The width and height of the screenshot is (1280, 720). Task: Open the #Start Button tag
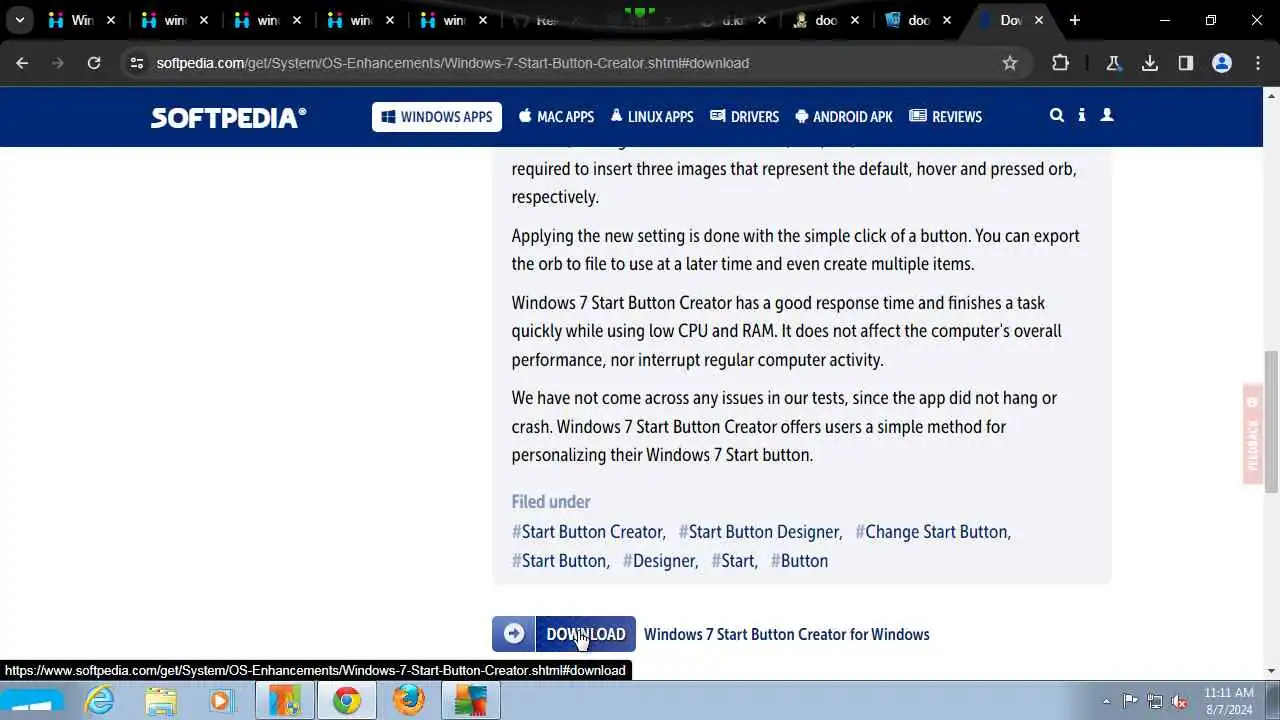click(560, 561)
